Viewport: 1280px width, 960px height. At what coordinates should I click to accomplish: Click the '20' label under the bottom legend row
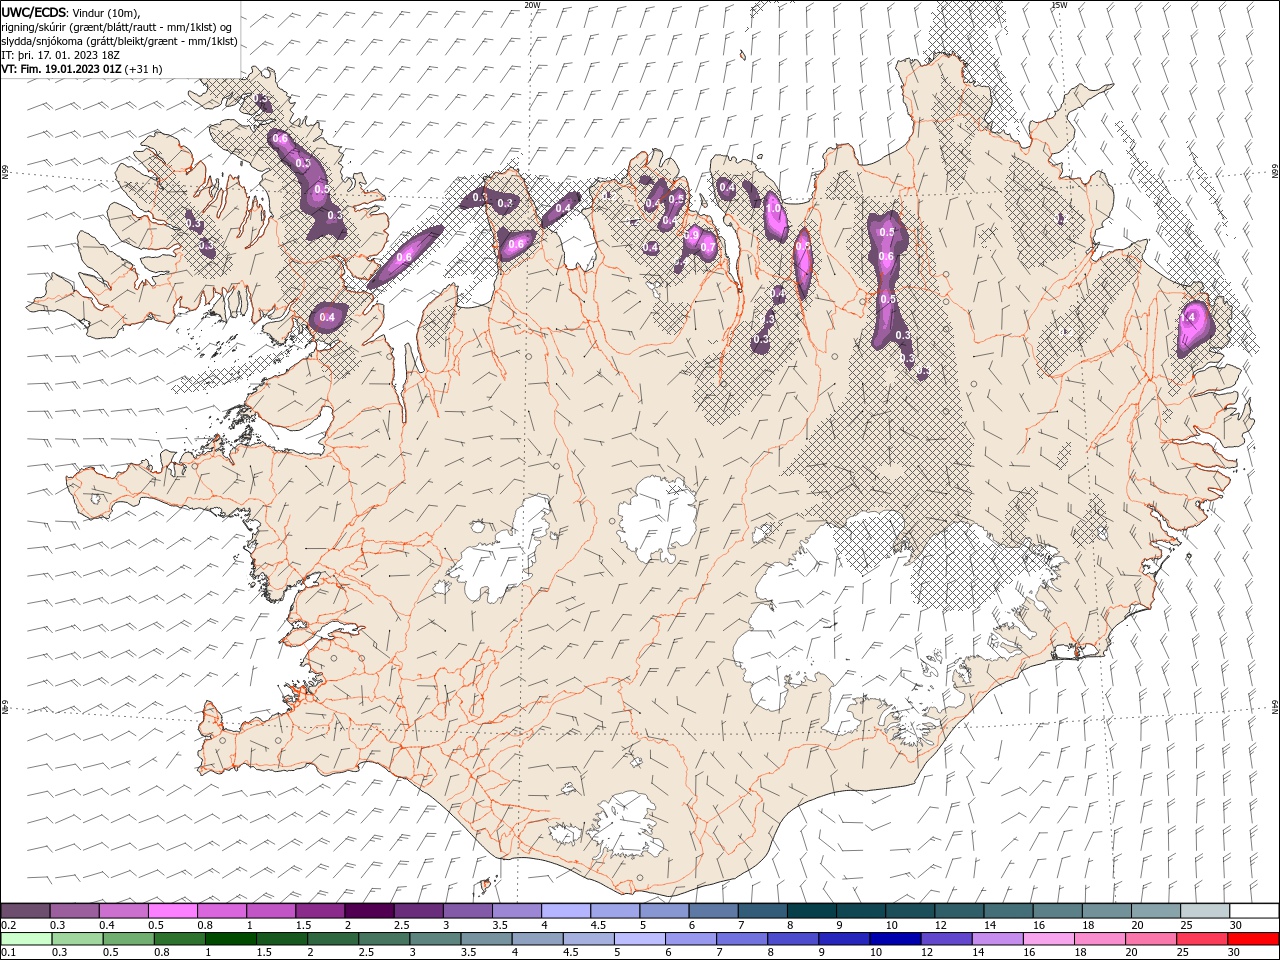click(x=1134, y=953)
